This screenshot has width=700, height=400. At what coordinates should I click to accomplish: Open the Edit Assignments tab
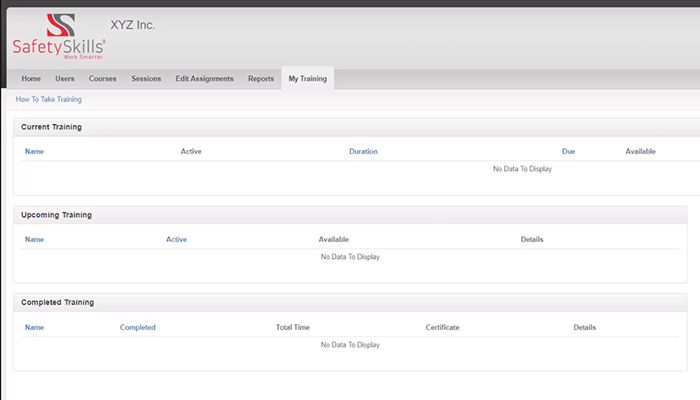[x=204, y=79]
